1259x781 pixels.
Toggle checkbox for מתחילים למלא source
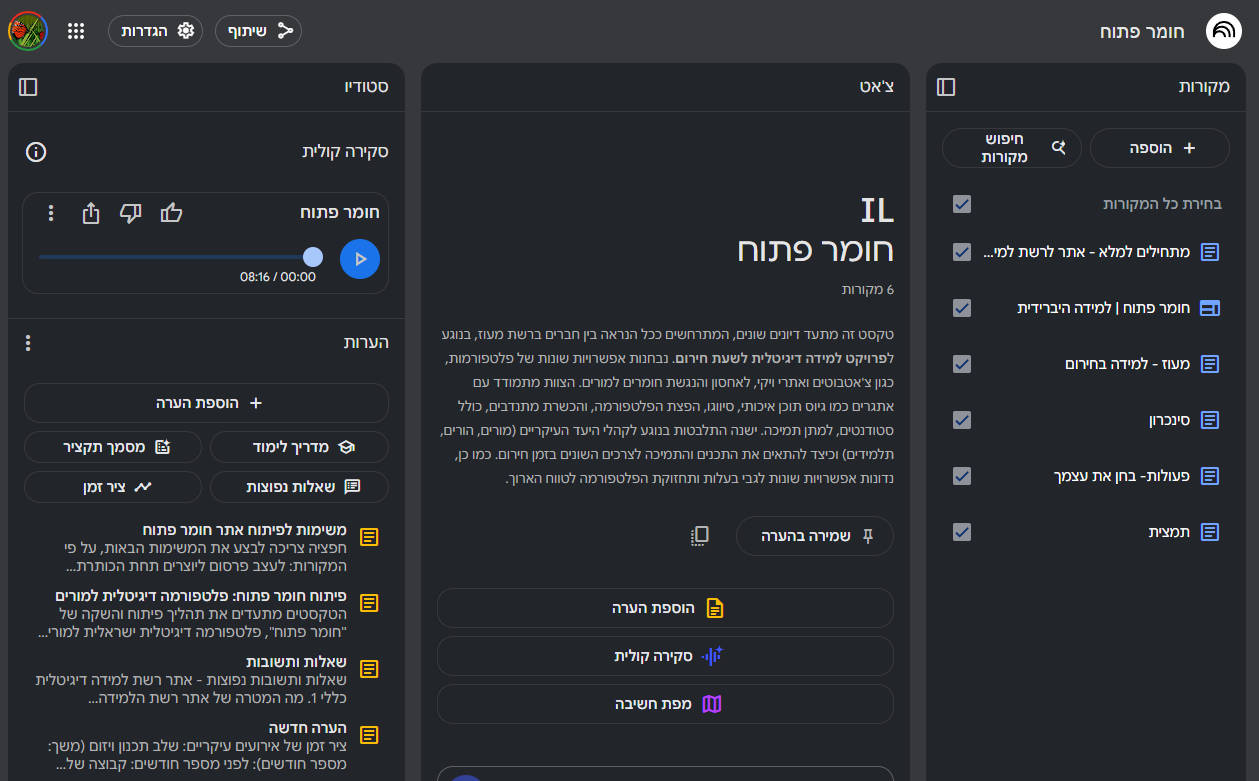[962, 252]
